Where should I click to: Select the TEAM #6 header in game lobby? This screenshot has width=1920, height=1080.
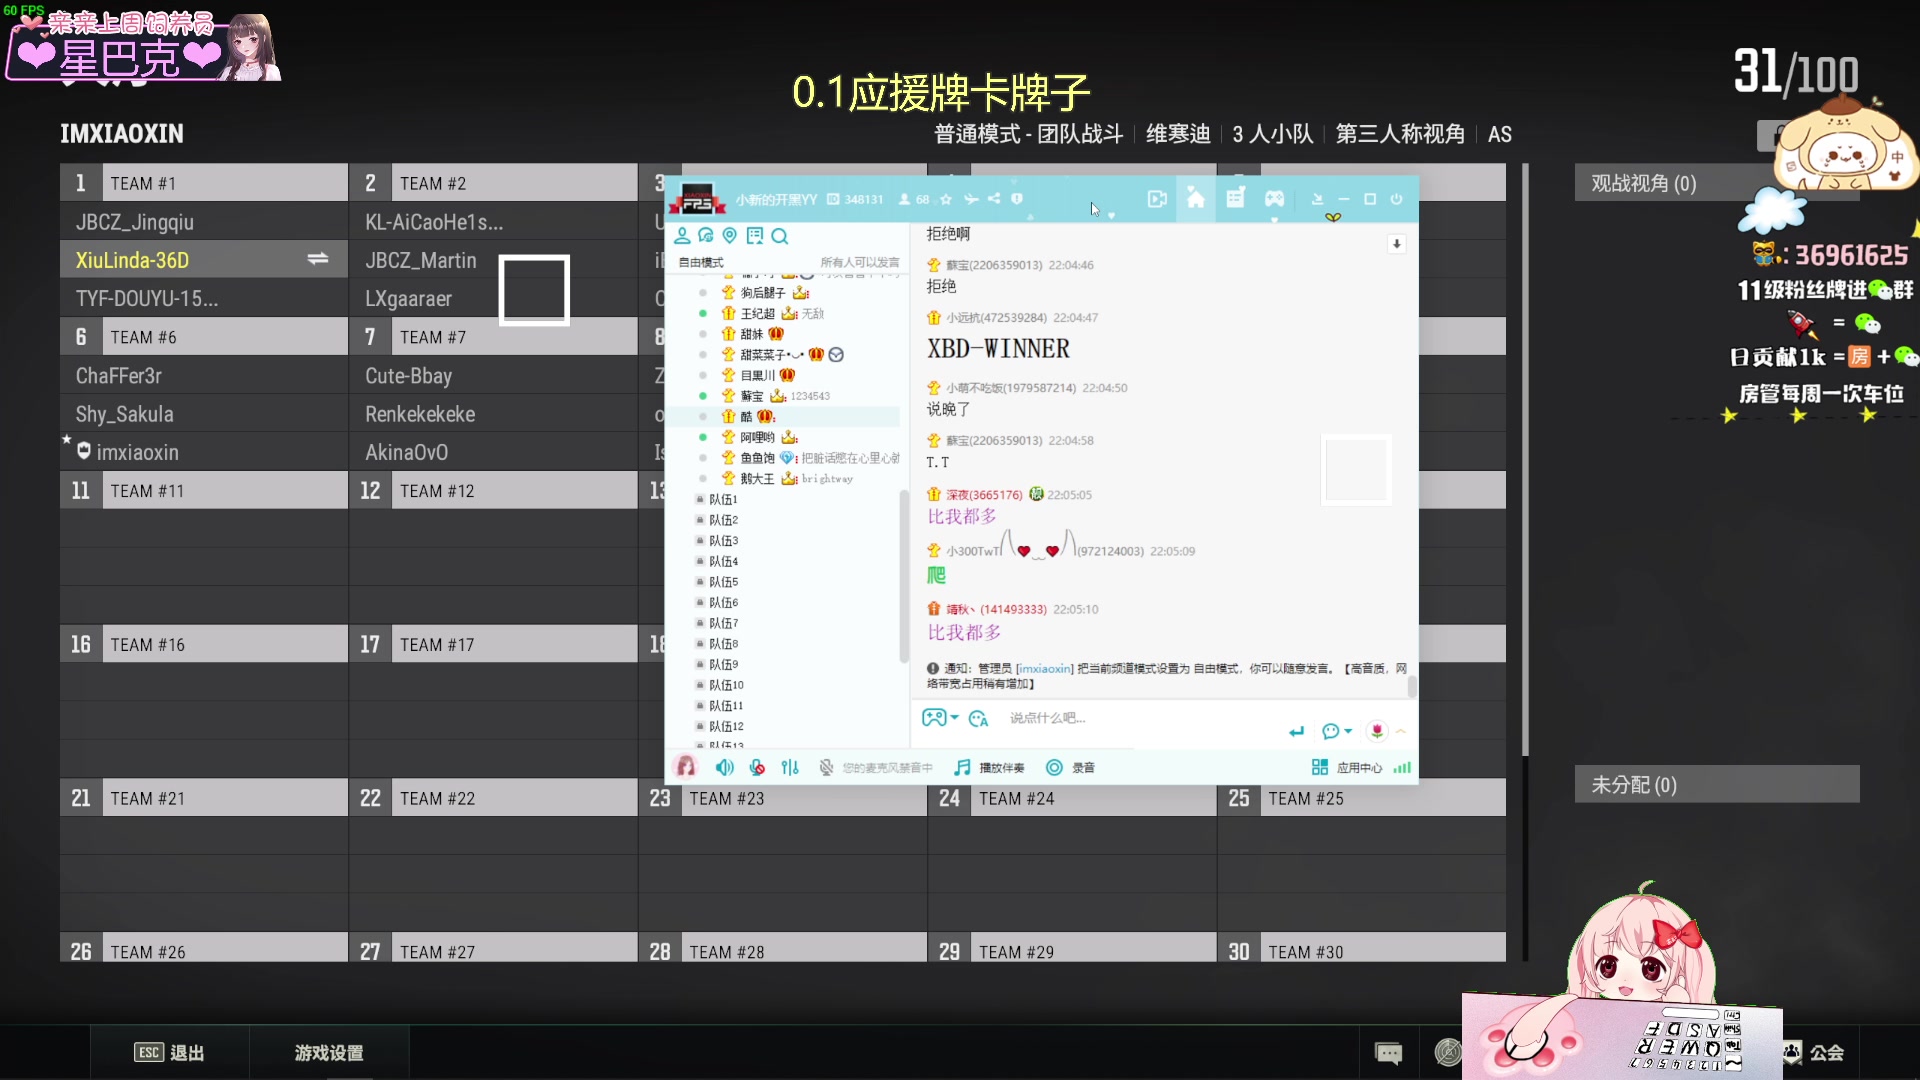click(x=204, y=337)
